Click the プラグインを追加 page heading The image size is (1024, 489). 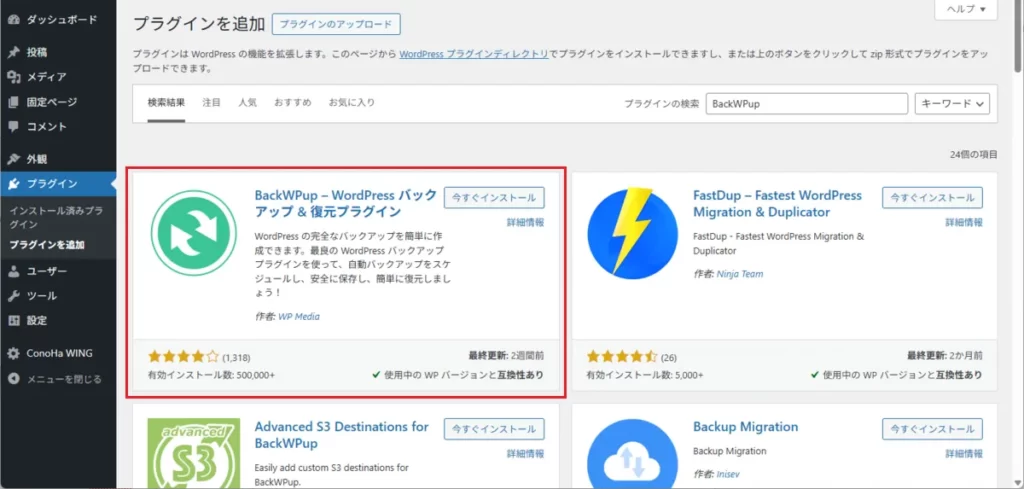pos(199,24)
